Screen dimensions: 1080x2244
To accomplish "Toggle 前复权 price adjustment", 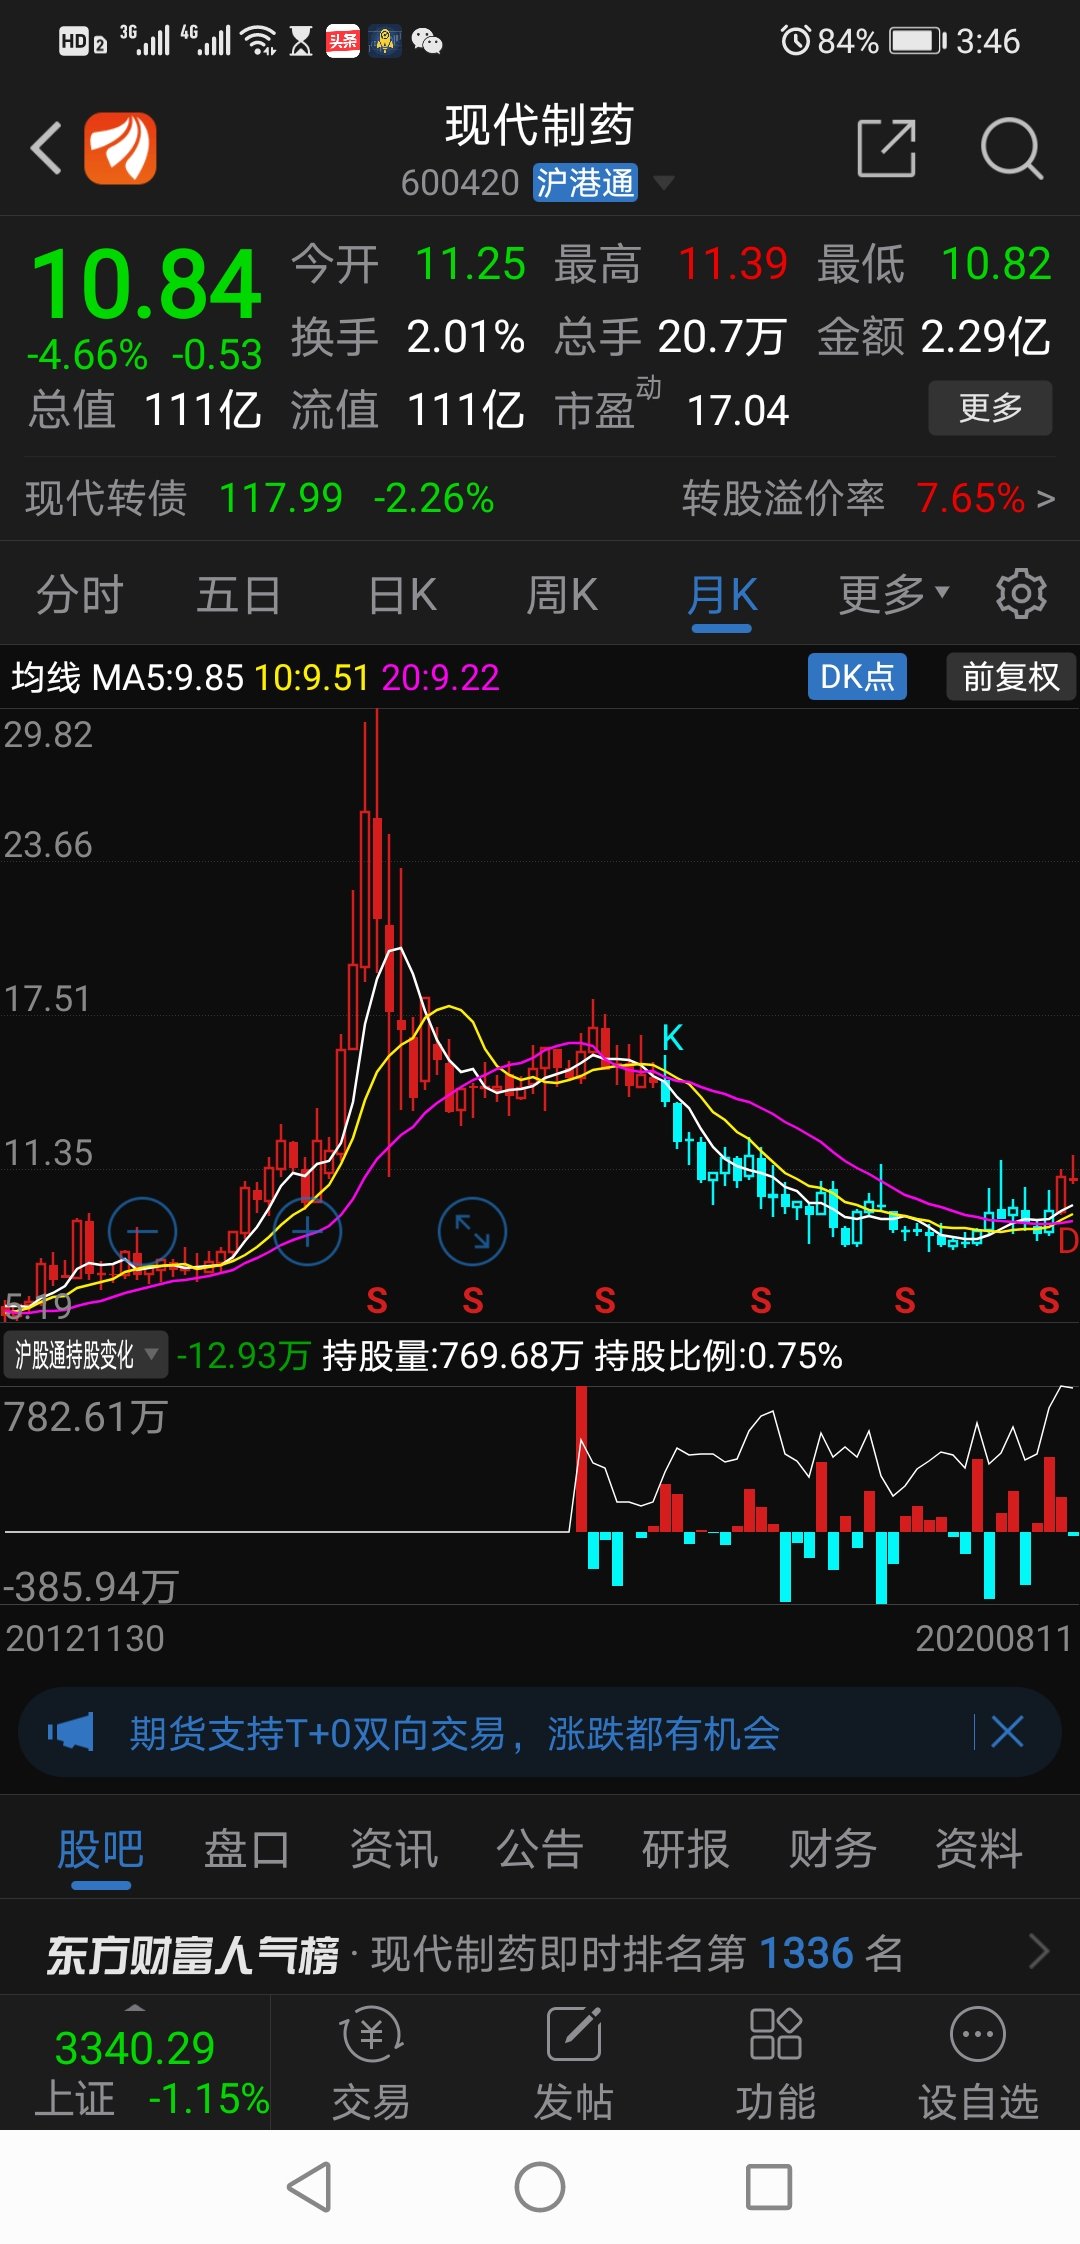I will tap(1010, 677).
